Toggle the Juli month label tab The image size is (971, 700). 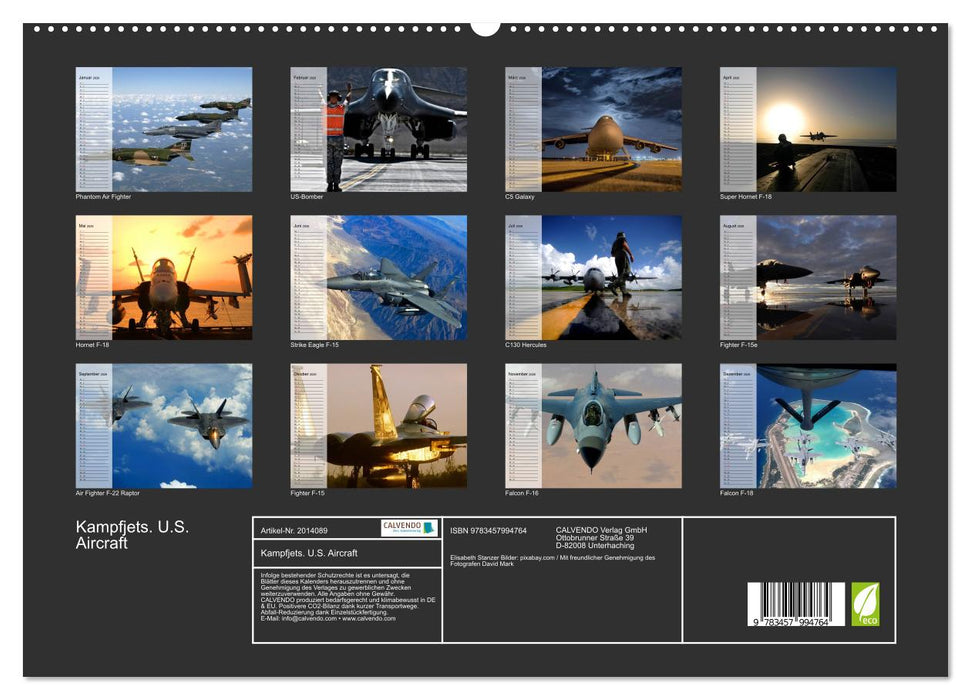pos(517,228)
